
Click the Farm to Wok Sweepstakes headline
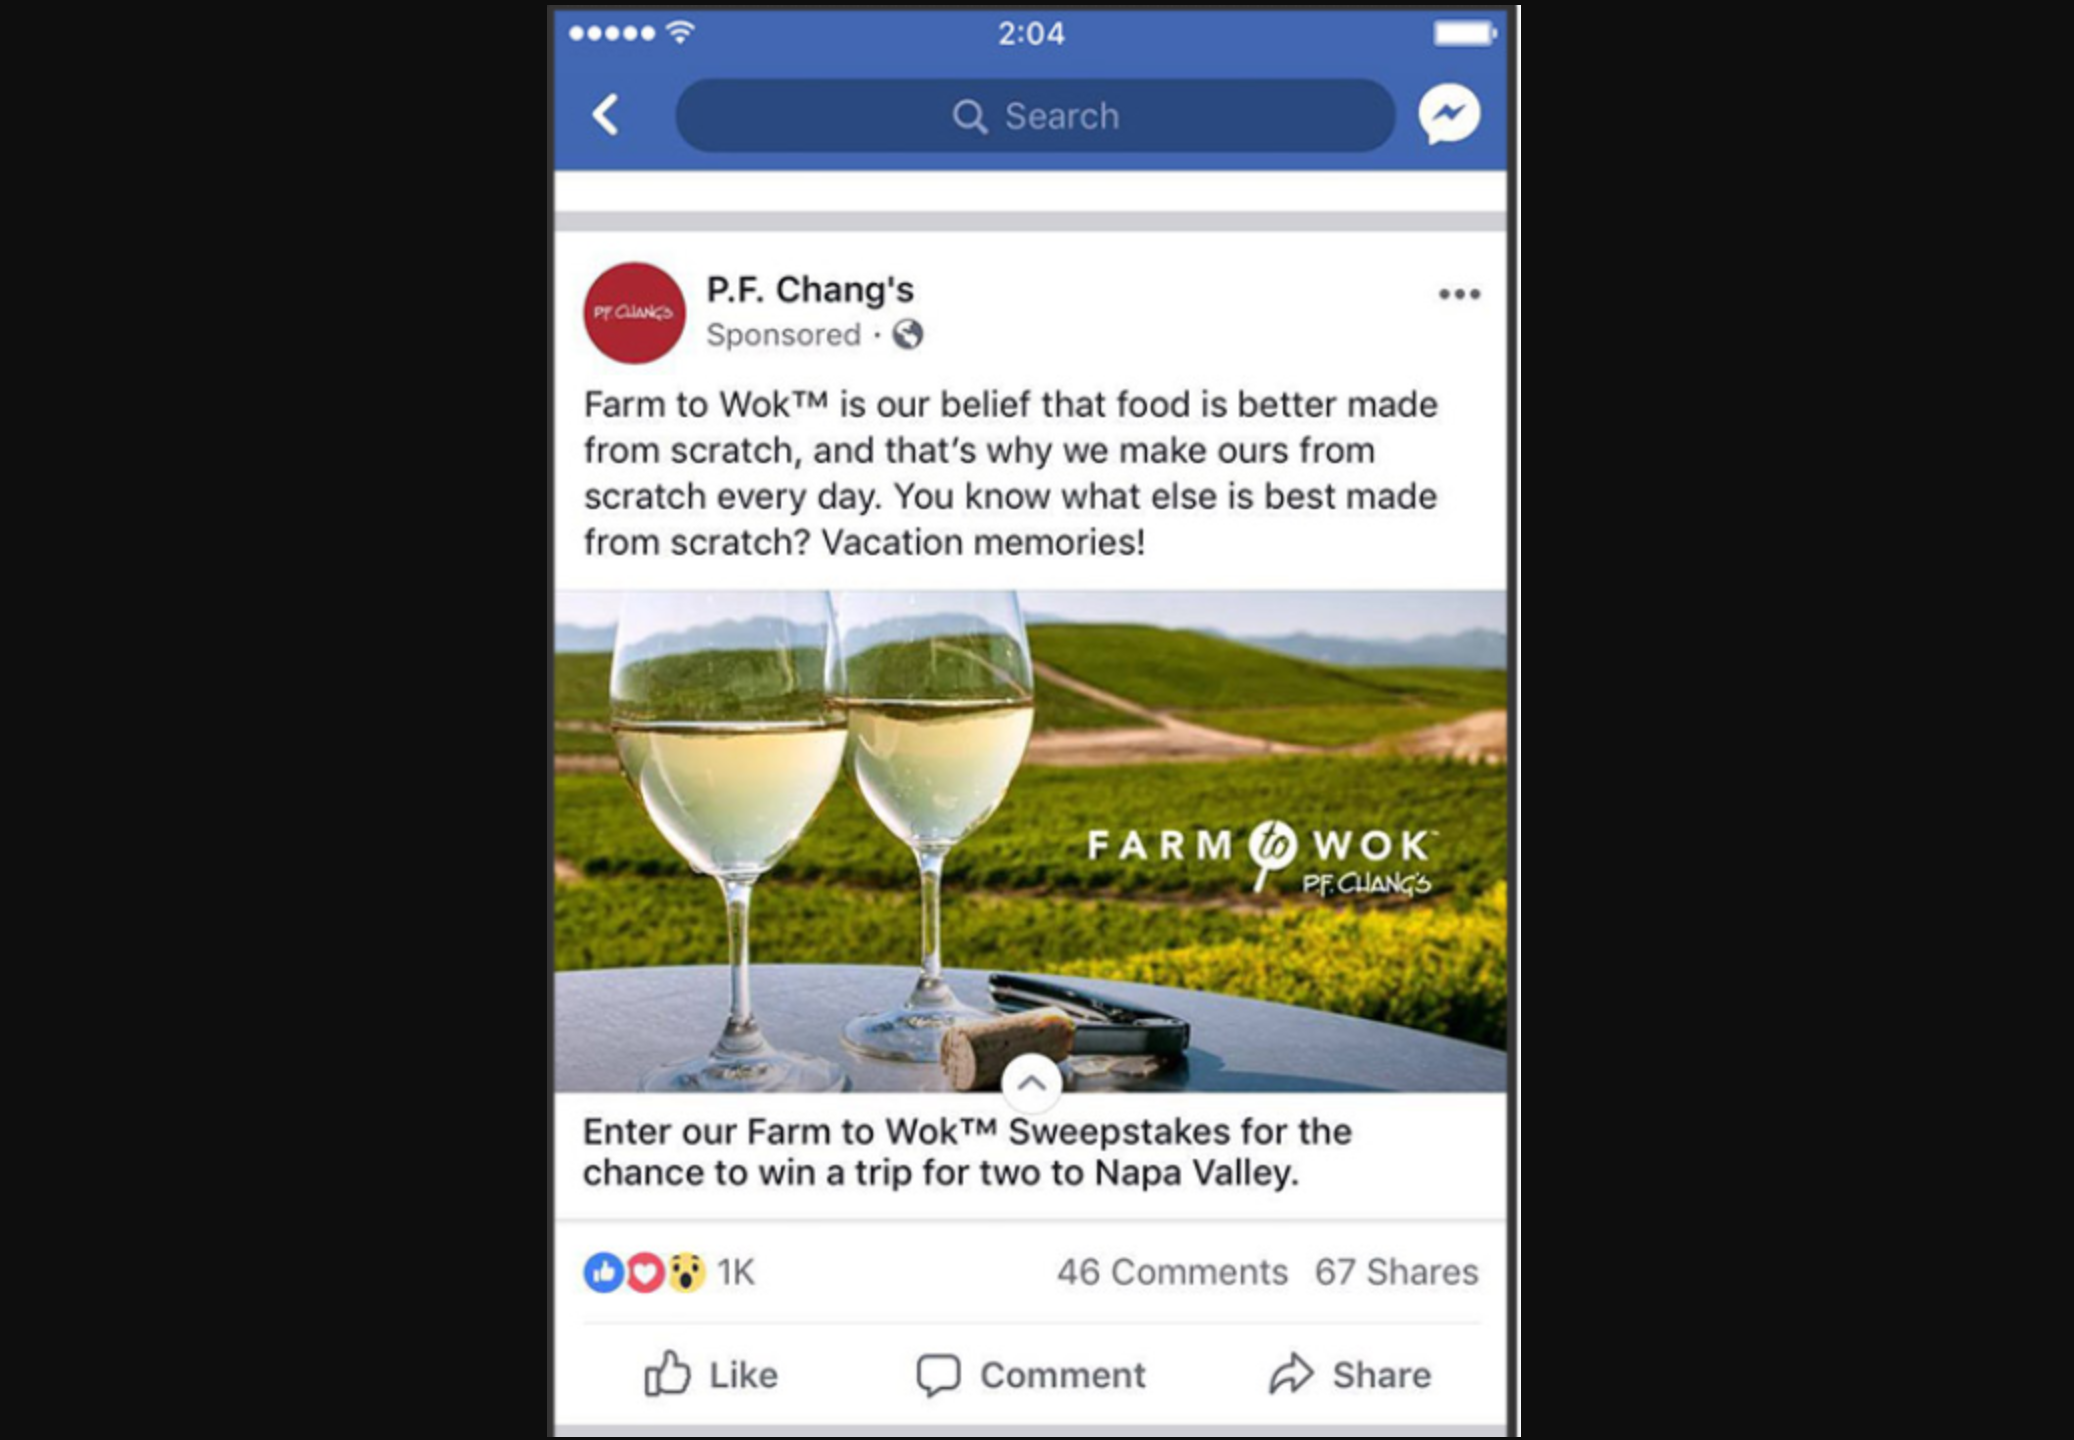967,1152
